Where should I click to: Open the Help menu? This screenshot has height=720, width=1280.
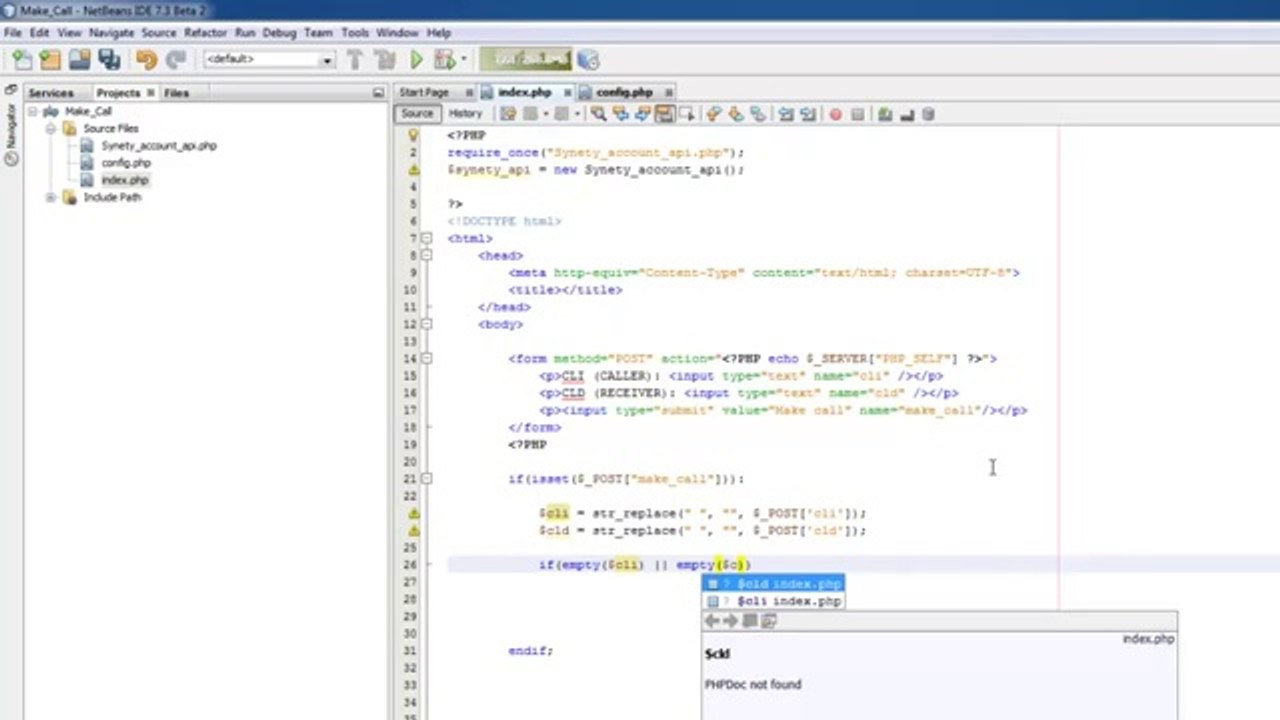coord(439,33)
